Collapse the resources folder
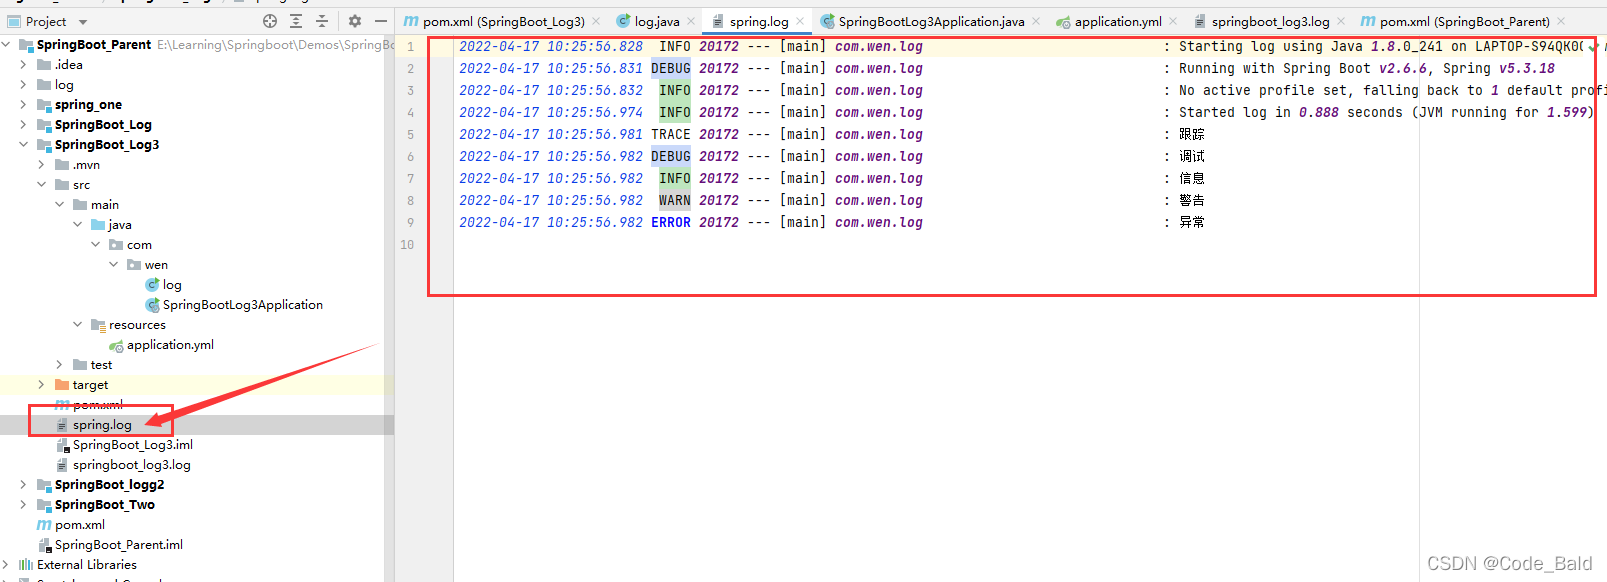The width and height of the screenshot is (1607, 582). 78,324
